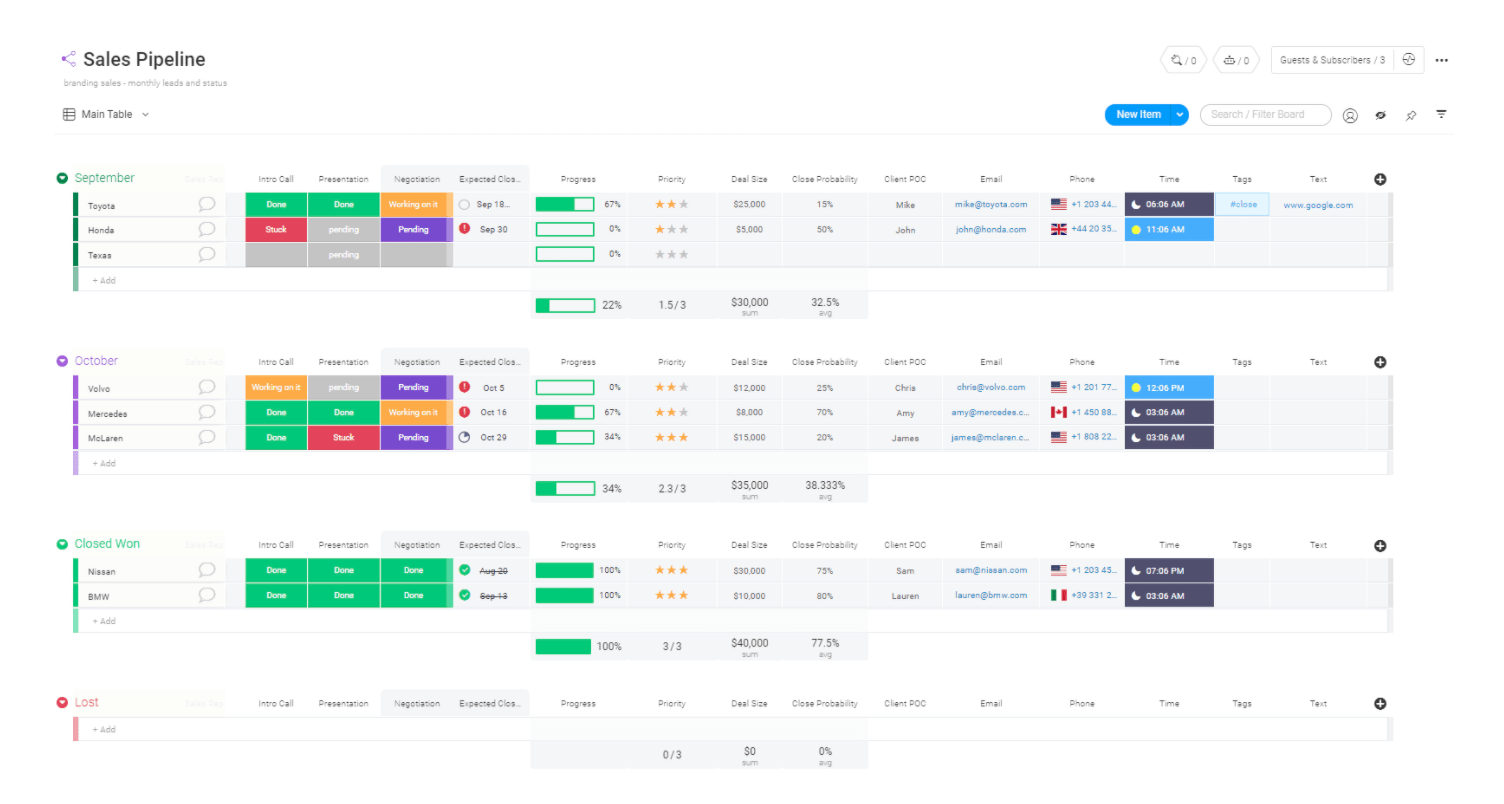
Task: Toggle hidden columns with the eye icon
Action: [x=1380, y=115]
